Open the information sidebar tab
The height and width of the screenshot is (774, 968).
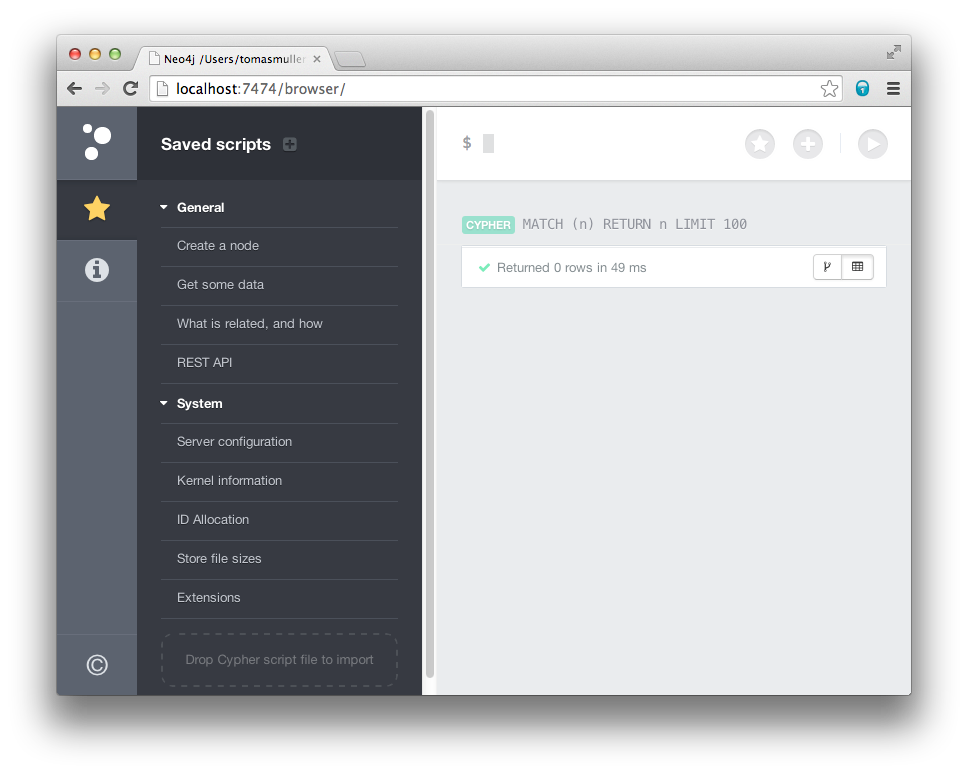[97, 270]
